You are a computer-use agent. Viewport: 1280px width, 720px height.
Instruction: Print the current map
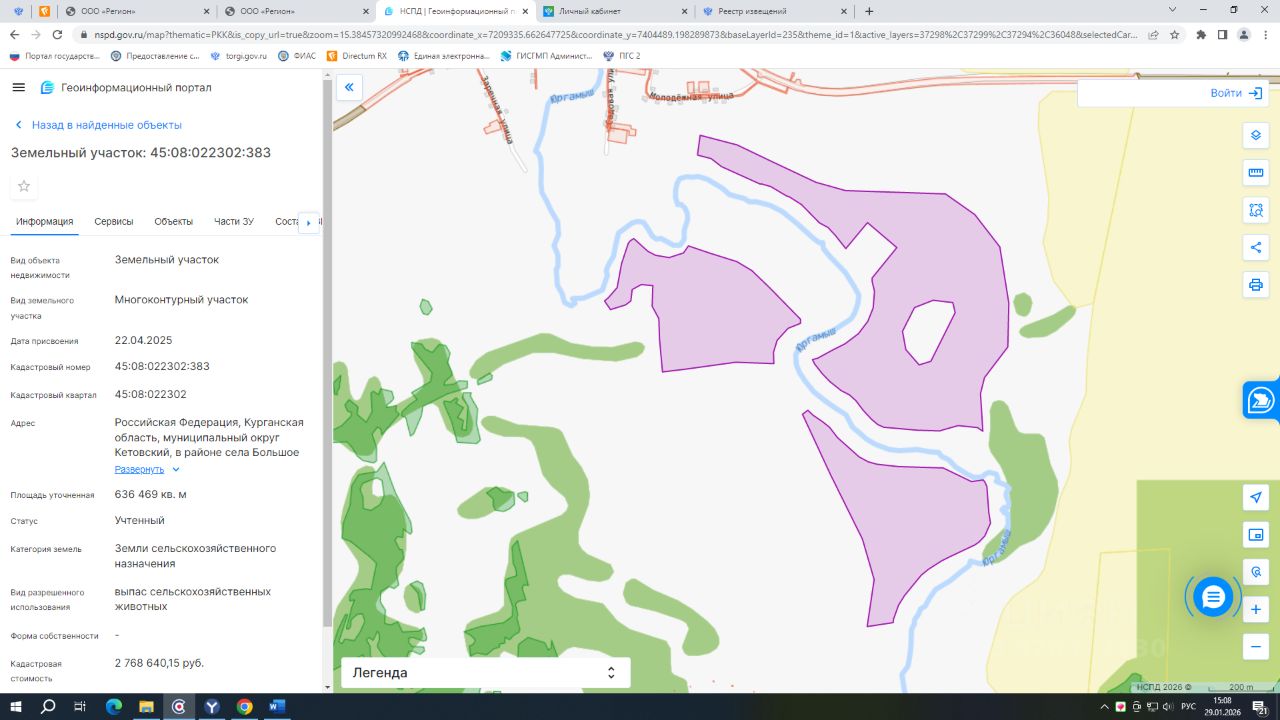pos(1256,284)
